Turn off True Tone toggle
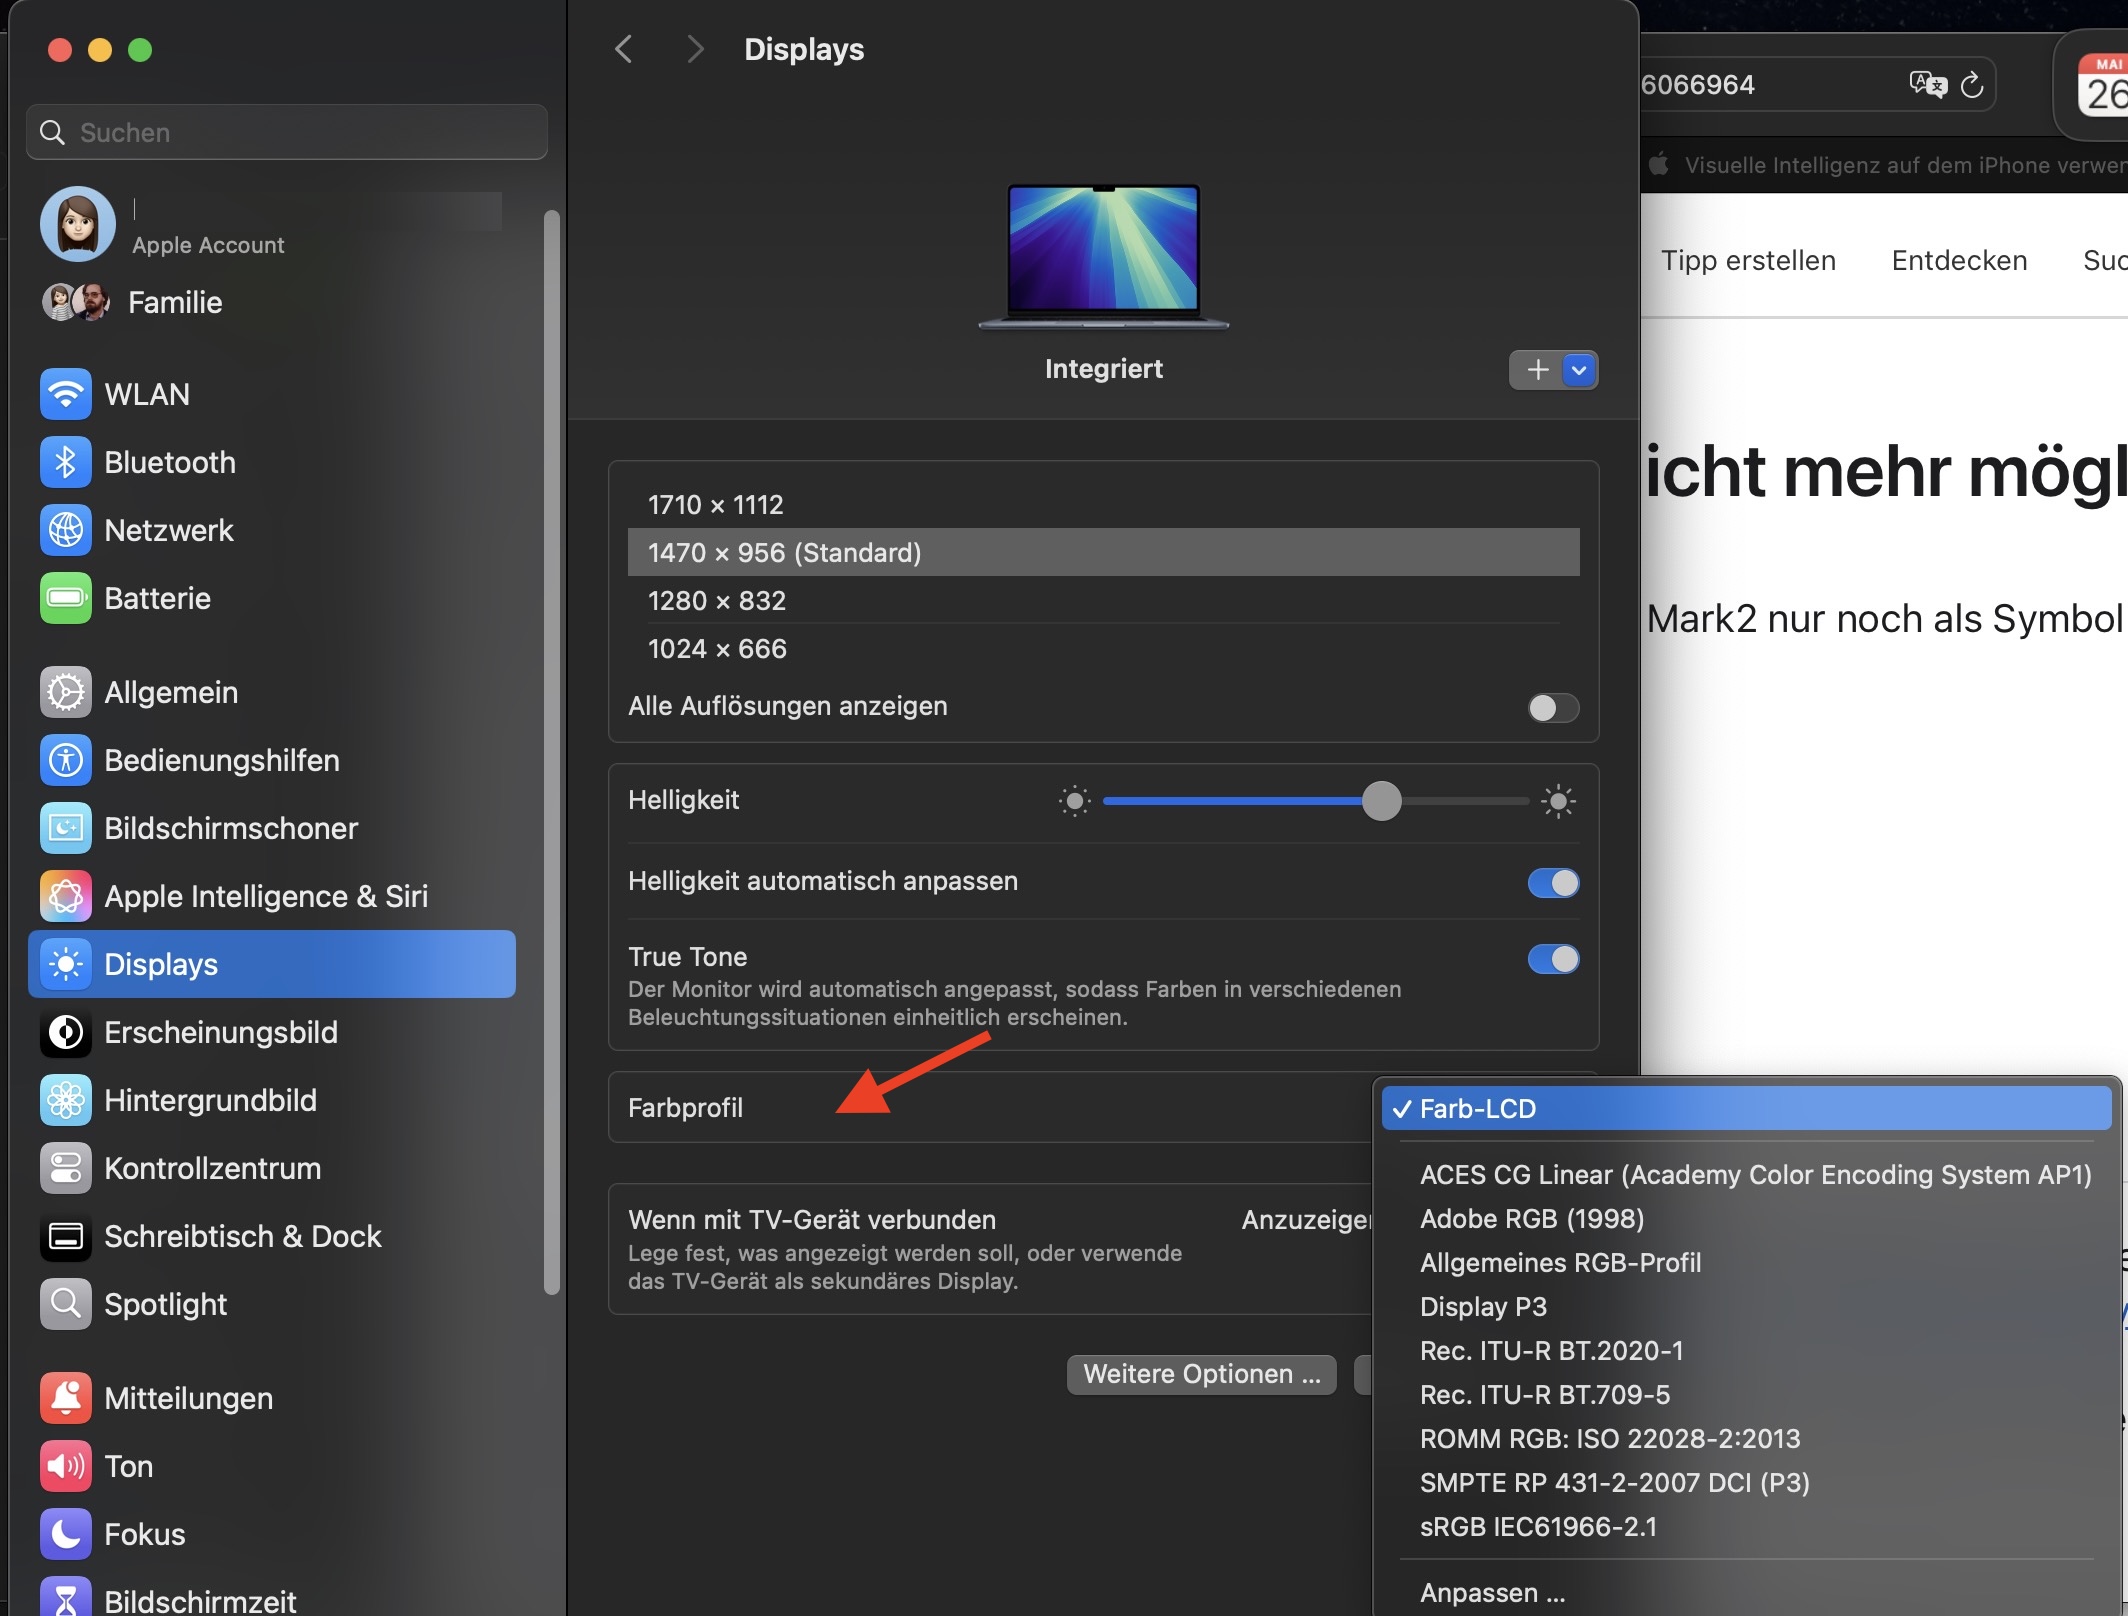The height and width of the screenshot is (1616, 2128). pyautogui.click(x=1553, y=959)
